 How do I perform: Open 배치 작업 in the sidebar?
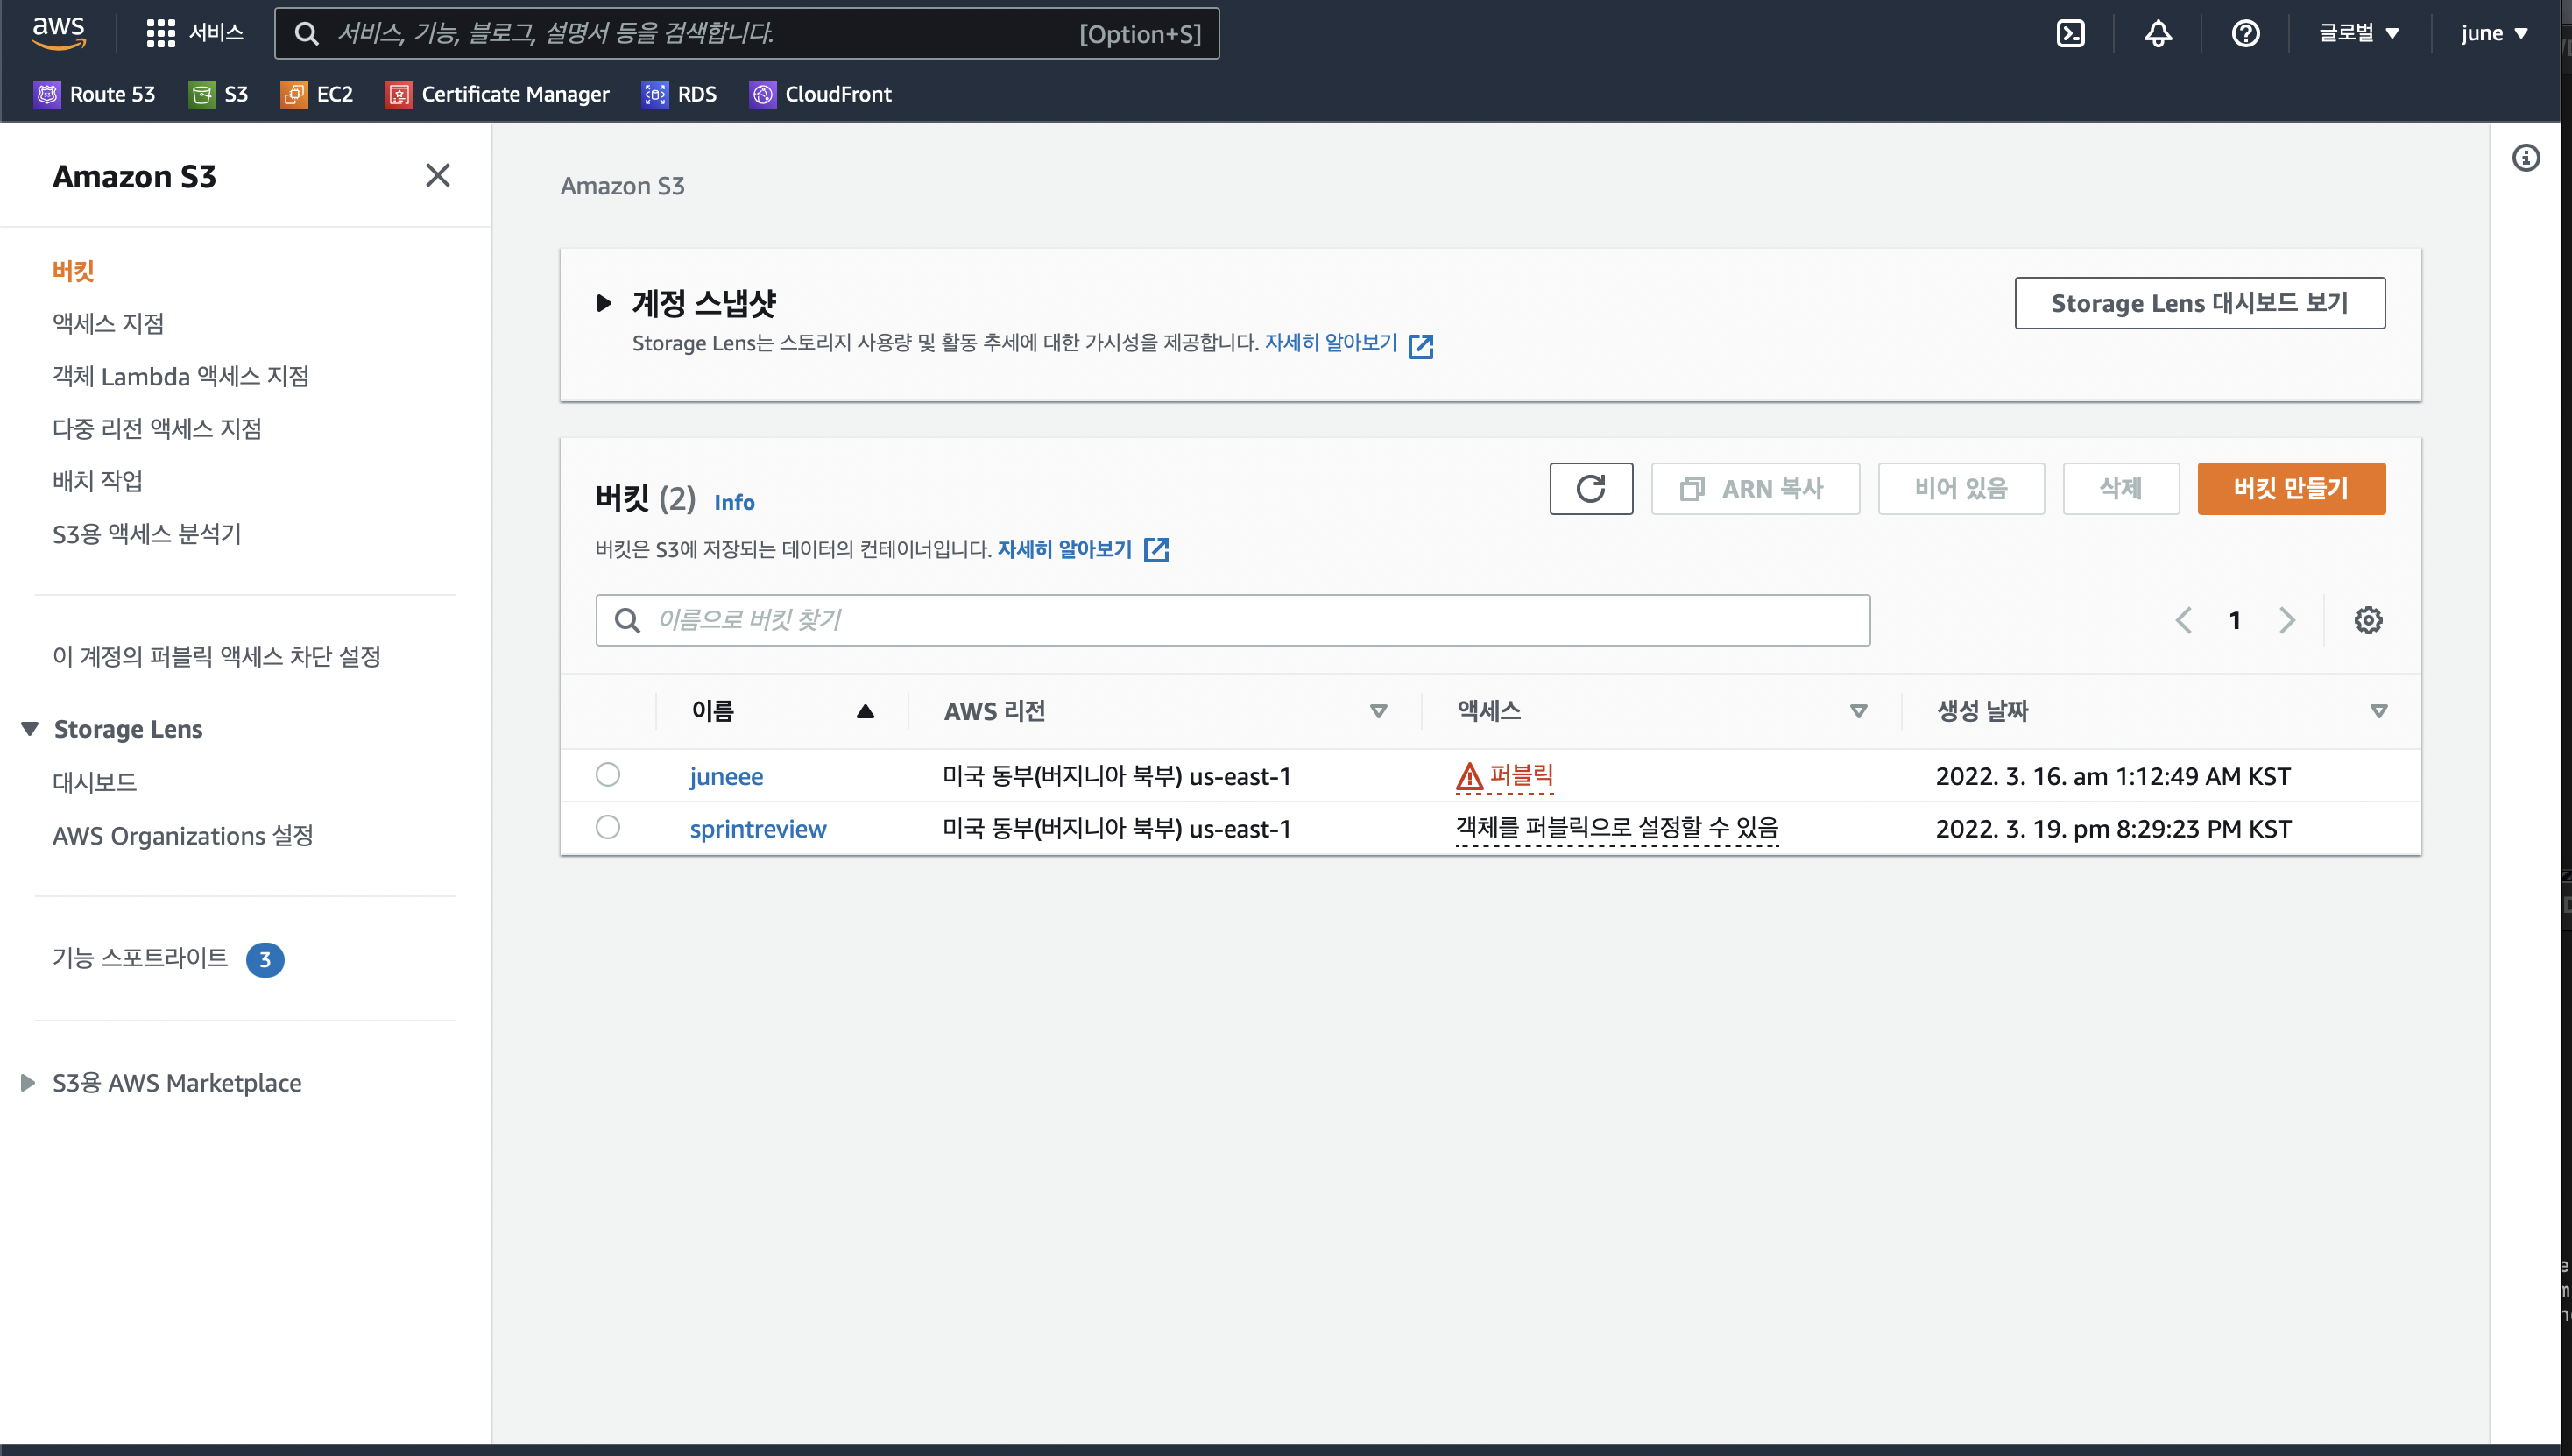(97, 481)
